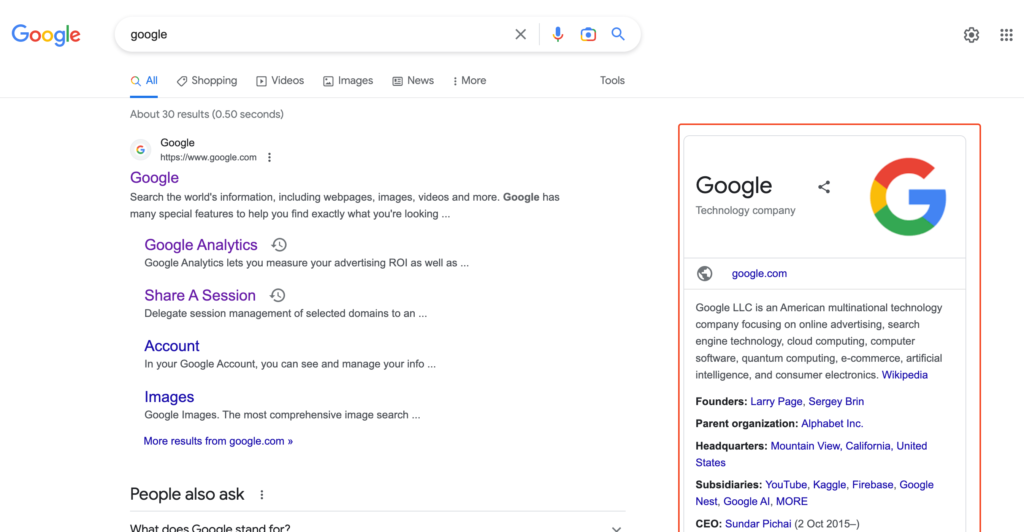Open the Google apps grid

click(1006, 35)
